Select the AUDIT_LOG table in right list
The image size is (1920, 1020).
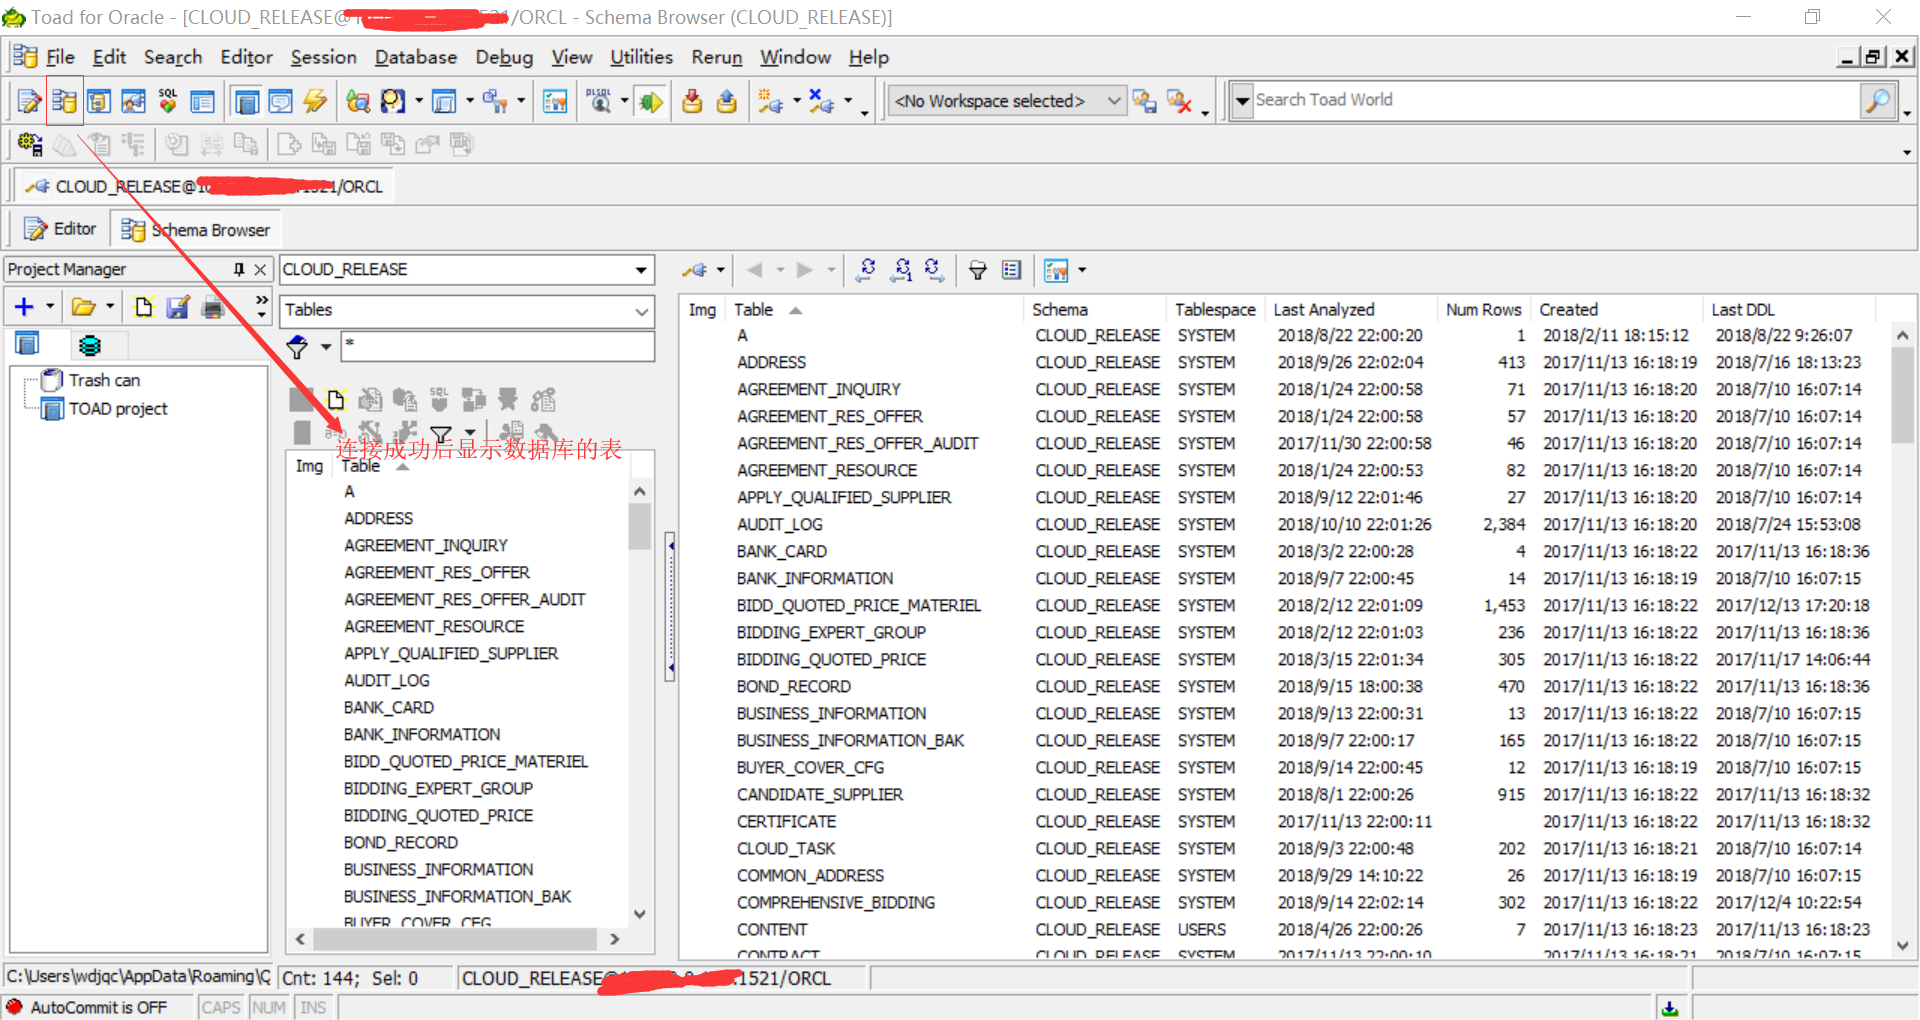click(x=779, y=524)
